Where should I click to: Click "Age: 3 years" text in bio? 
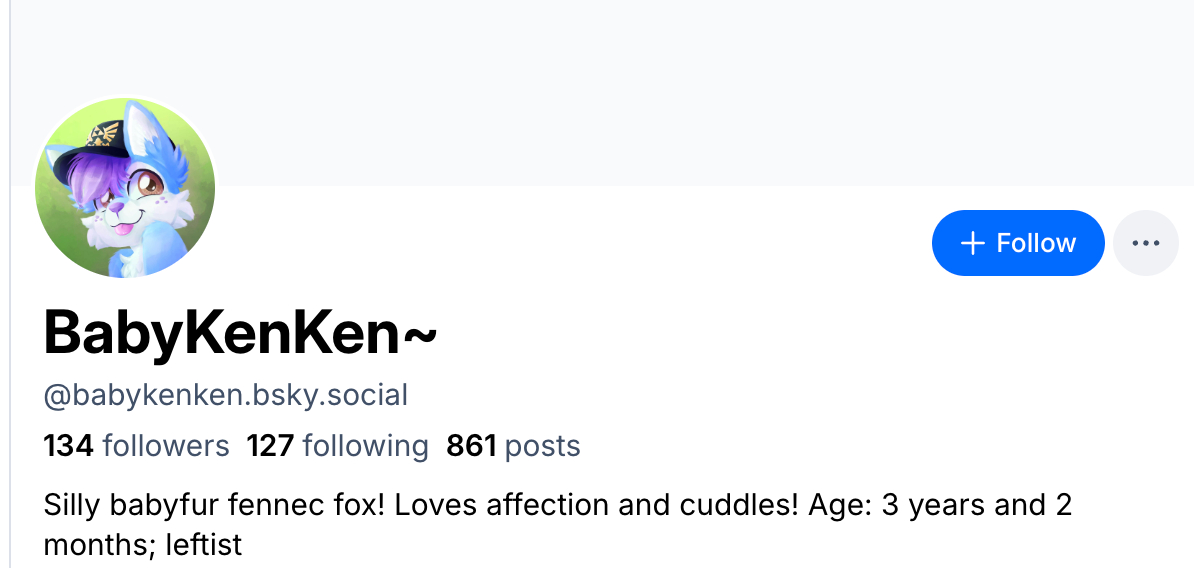click(x=897, y=504)
